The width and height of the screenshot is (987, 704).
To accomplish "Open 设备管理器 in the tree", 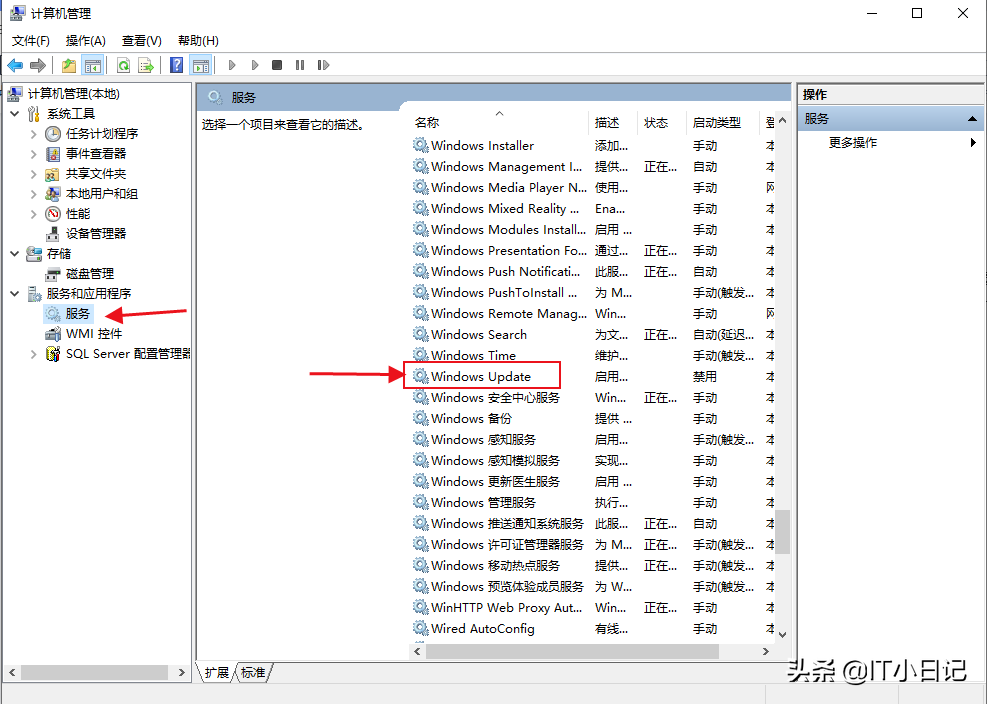I will click(96, 234).
